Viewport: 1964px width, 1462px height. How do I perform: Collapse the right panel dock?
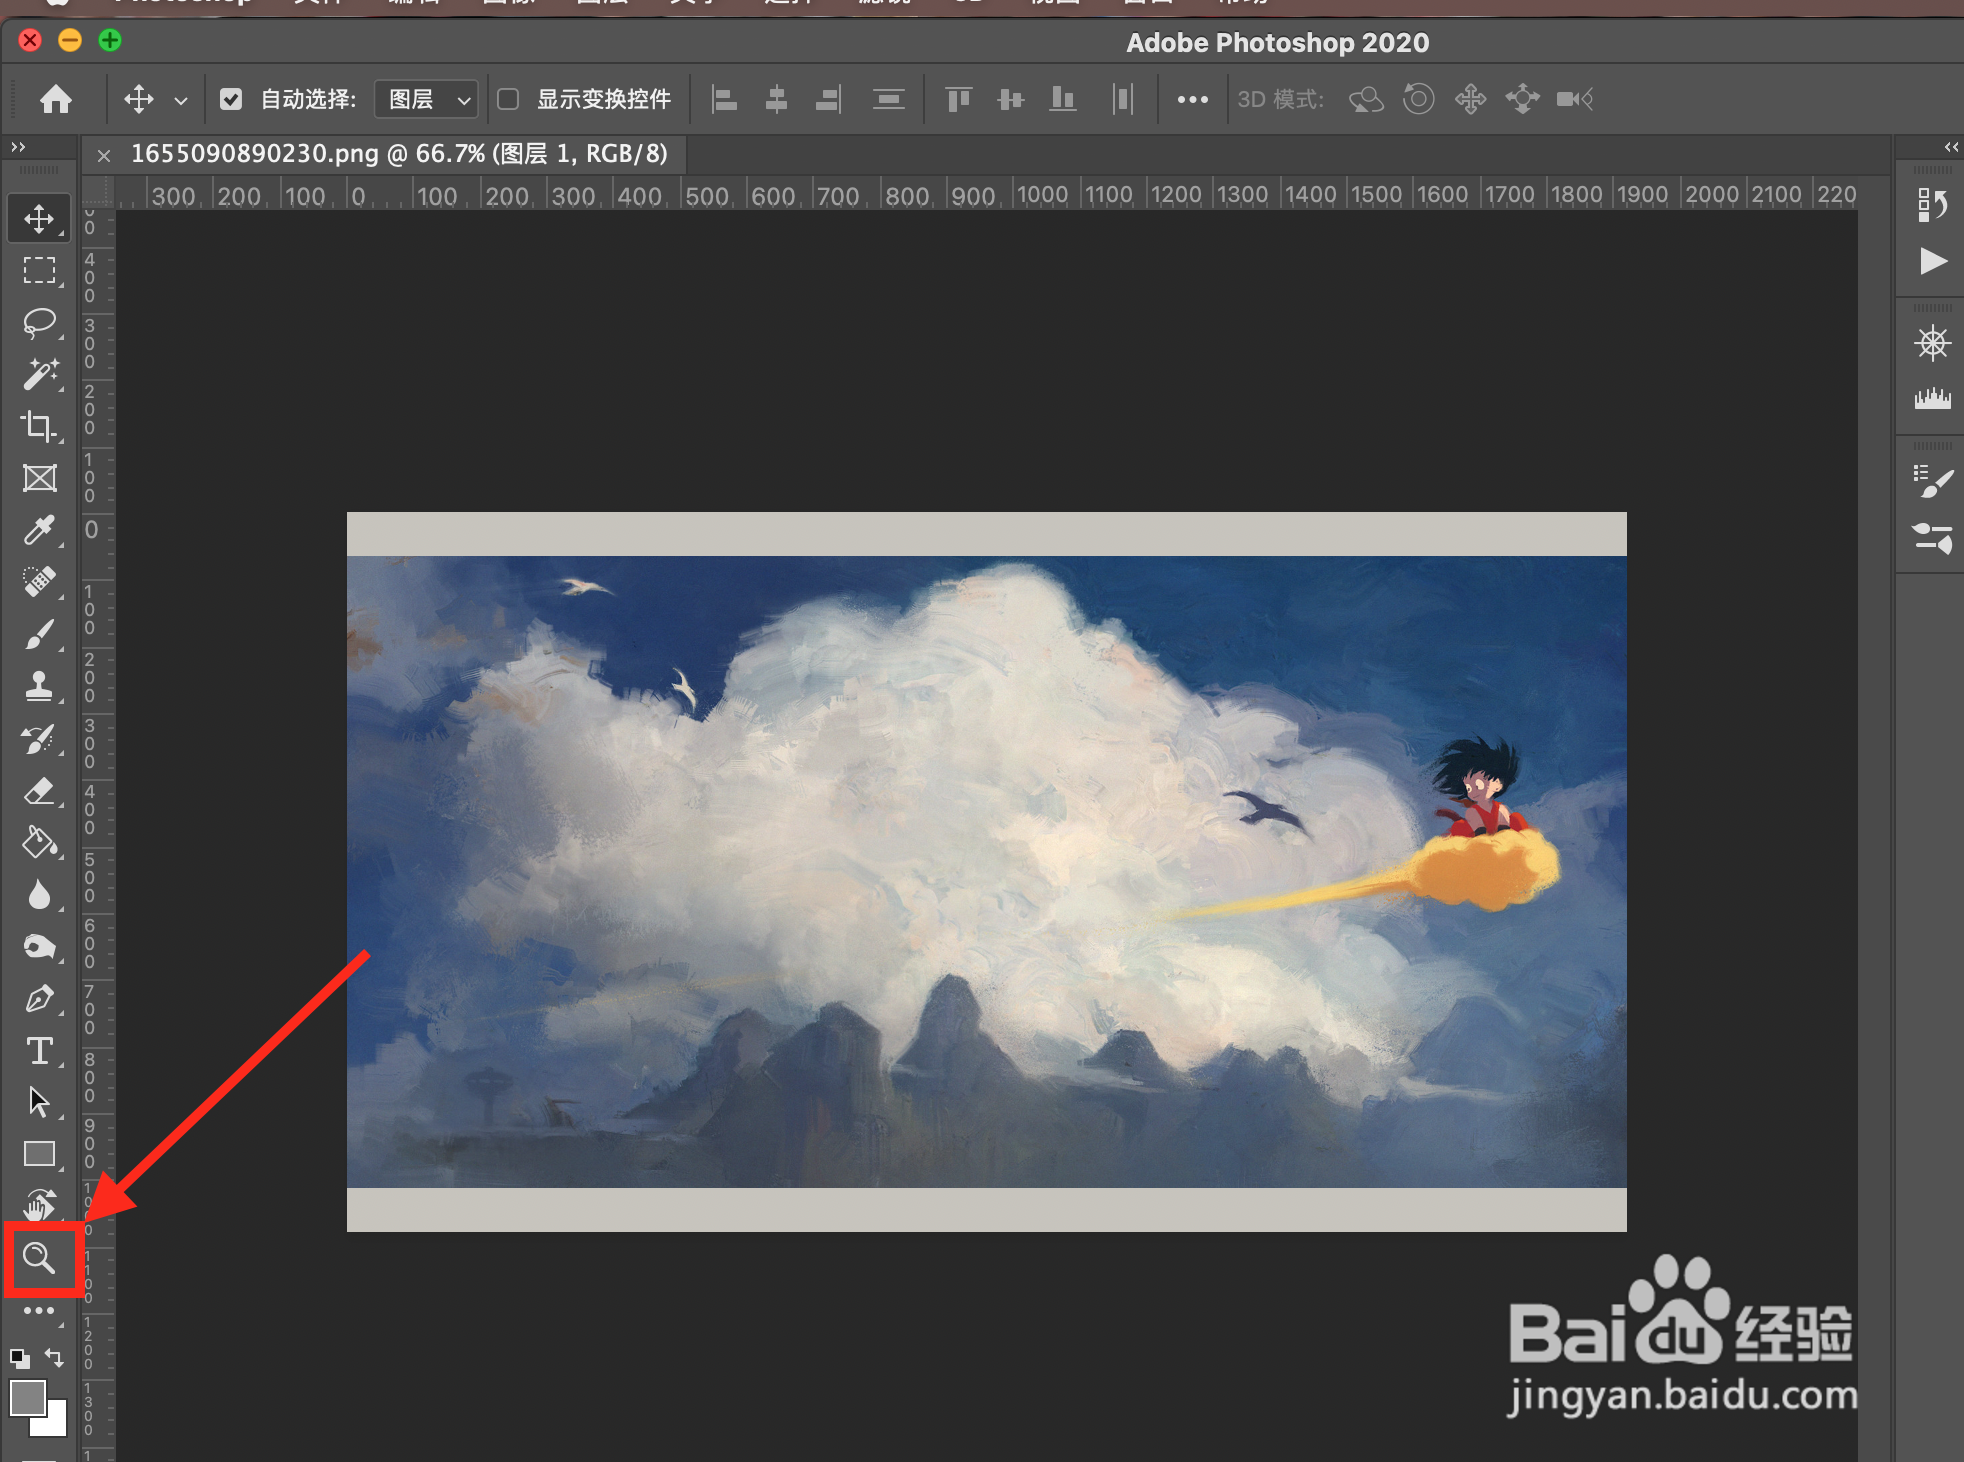click(1951, 147)
